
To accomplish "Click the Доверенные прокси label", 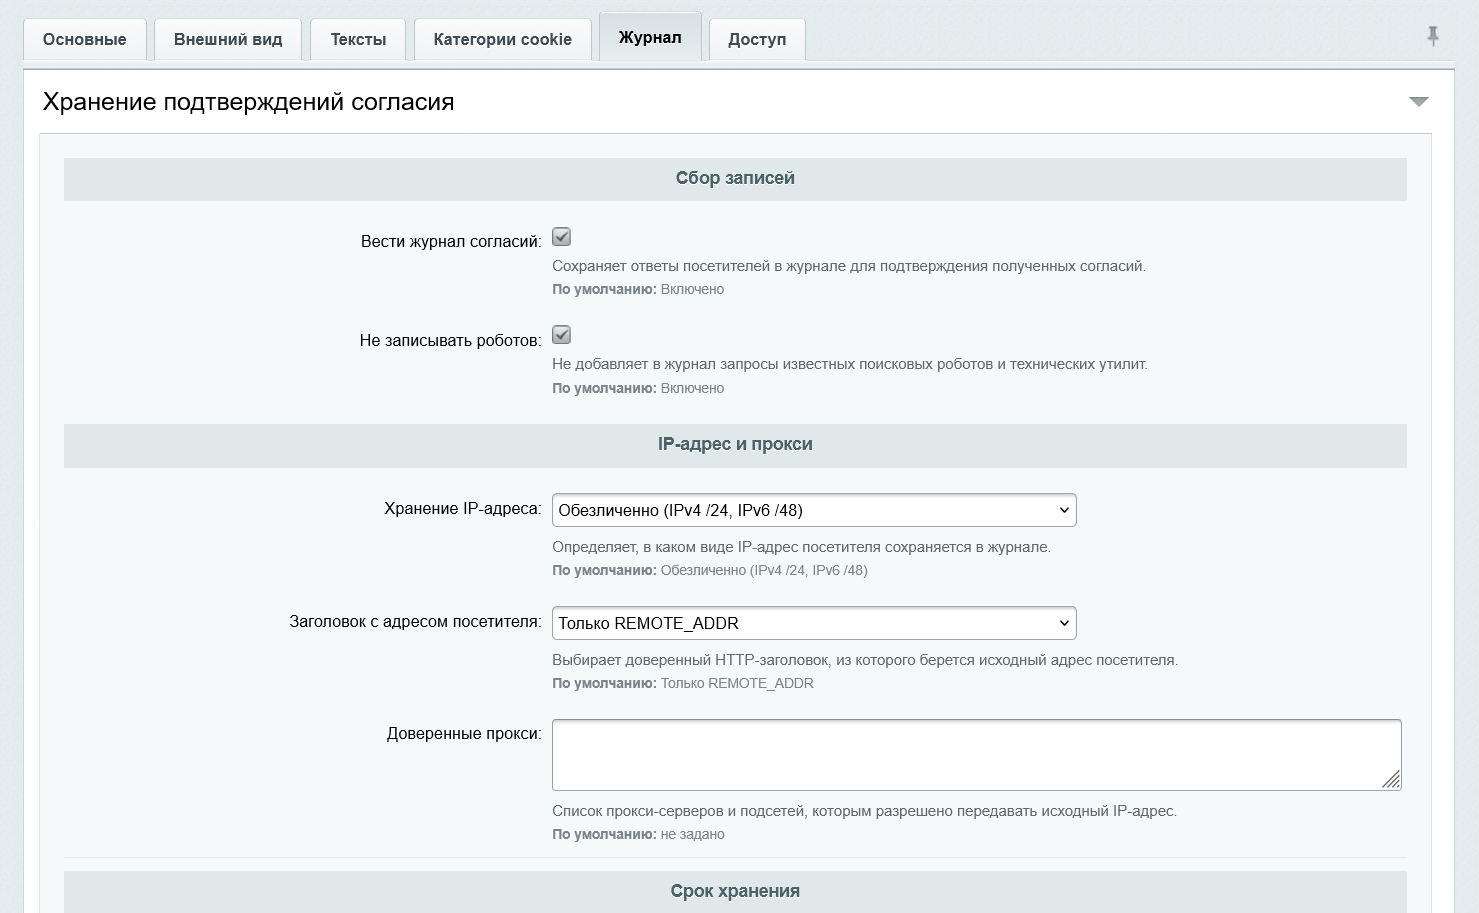I will coord(464,734).
